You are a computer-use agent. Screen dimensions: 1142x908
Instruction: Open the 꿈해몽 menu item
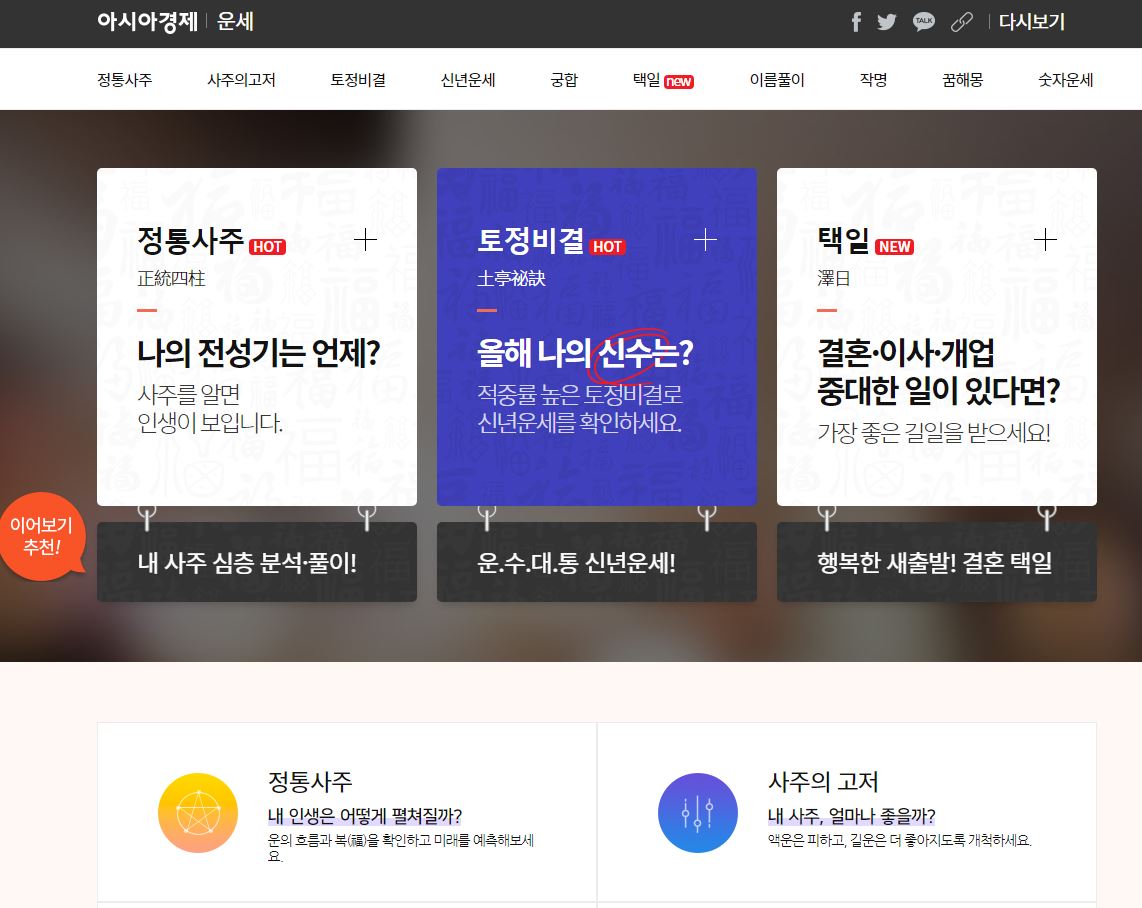[963, 80]
